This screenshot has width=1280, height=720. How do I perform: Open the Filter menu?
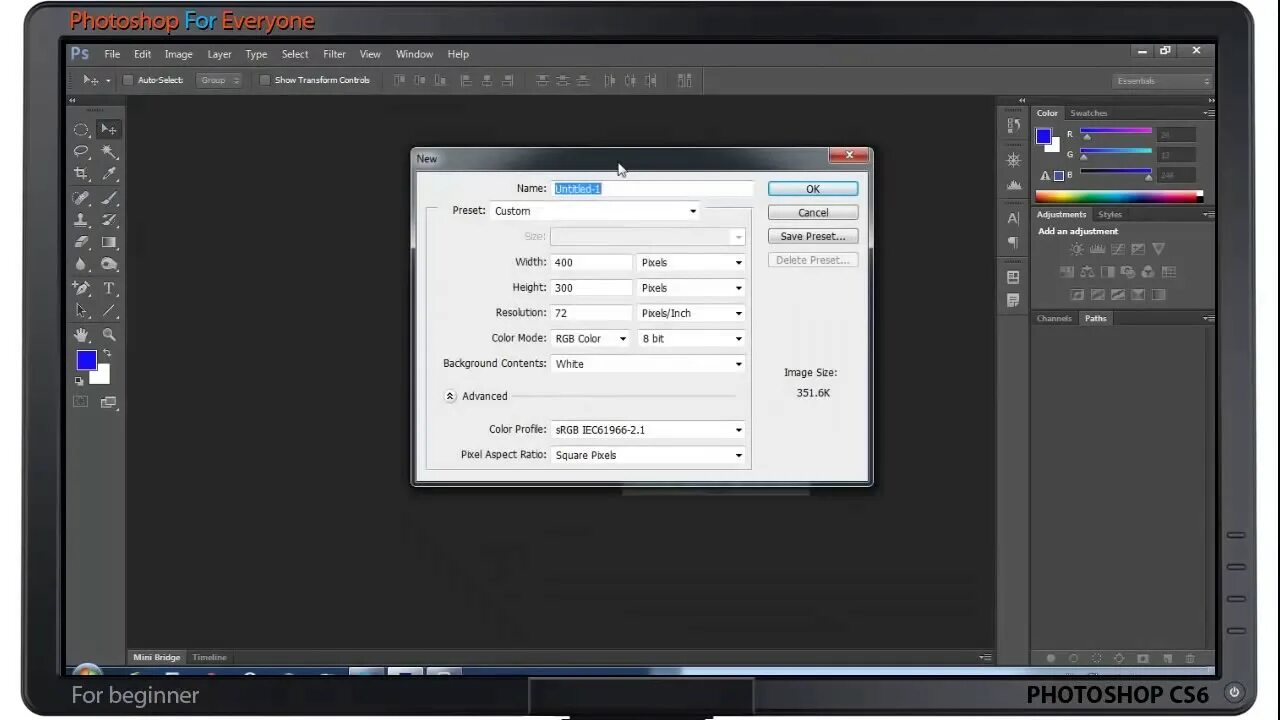[334, 54]
